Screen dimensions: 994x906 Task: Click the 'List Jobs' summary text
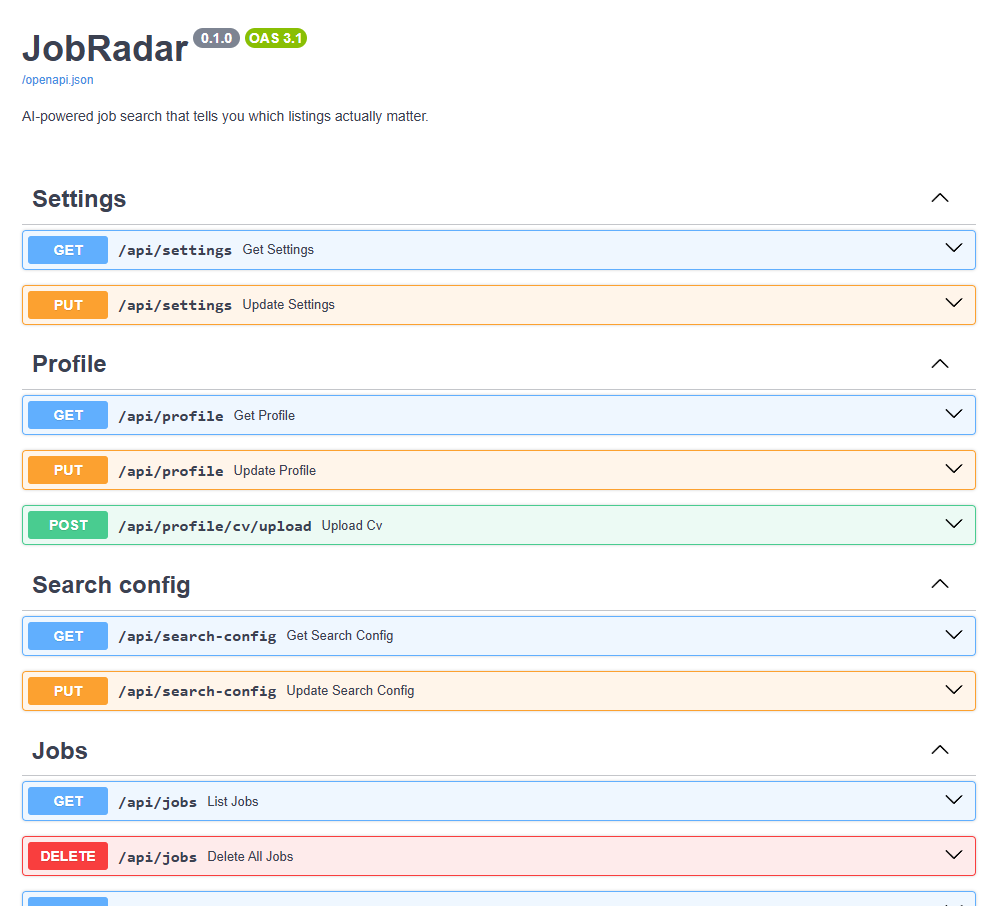click(233, 801)
